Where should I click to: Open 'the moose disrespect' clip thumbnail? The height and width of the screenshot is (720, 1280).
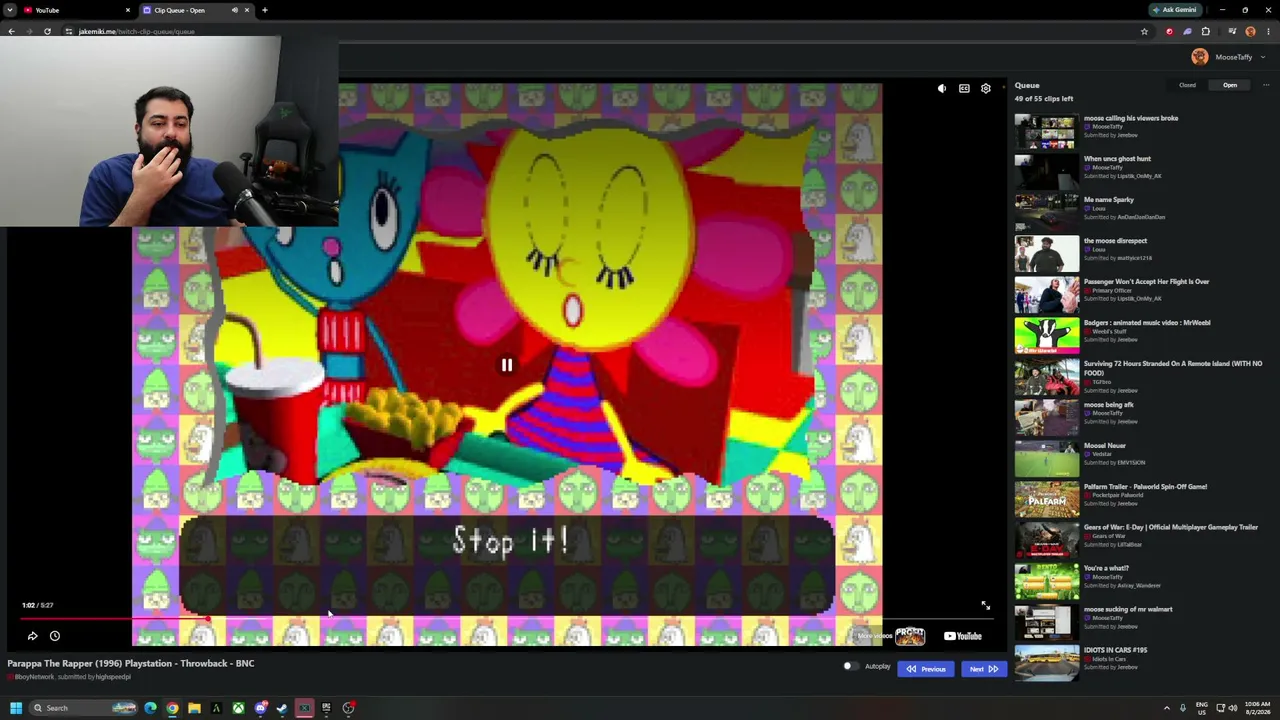coord(1046,255)
